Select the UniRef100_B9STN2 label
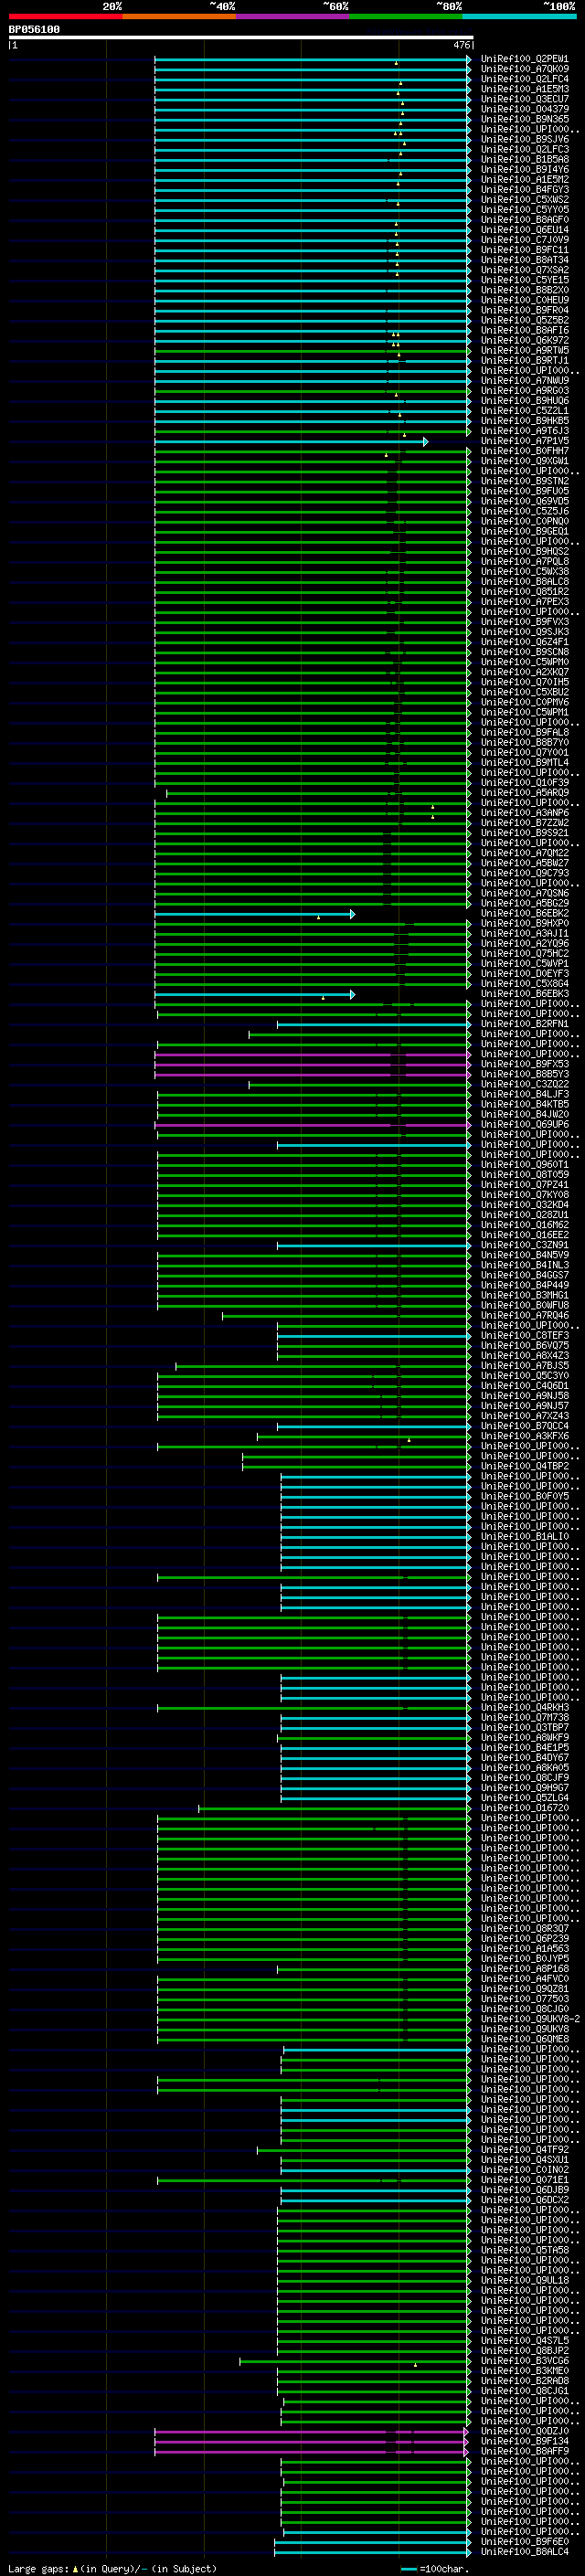The image size is (585, 2576). point(524,481)
